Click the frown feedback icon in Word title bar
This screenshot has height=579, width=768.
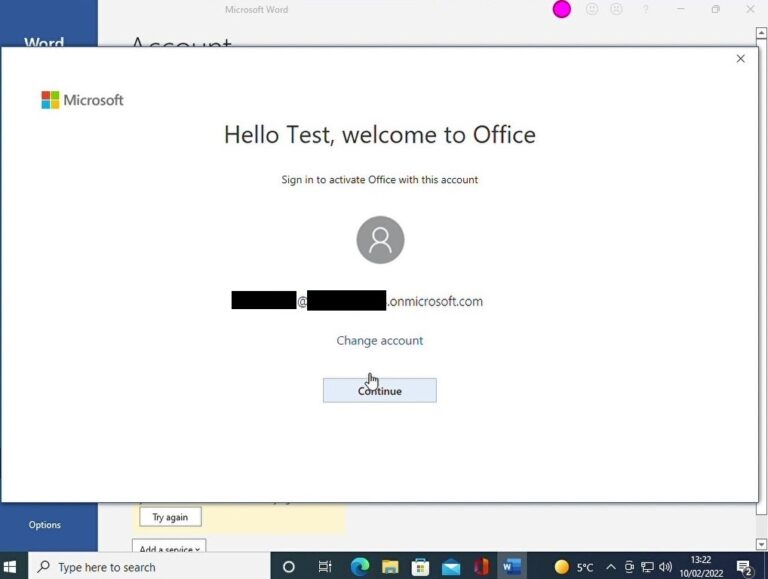tap(616, 9)
